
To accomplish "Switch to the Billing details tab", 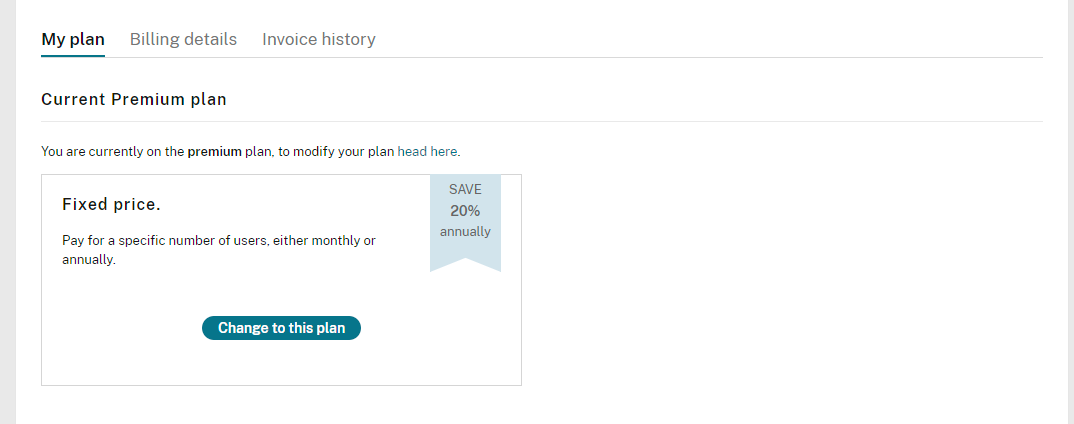I will click(x=184, y=39).
